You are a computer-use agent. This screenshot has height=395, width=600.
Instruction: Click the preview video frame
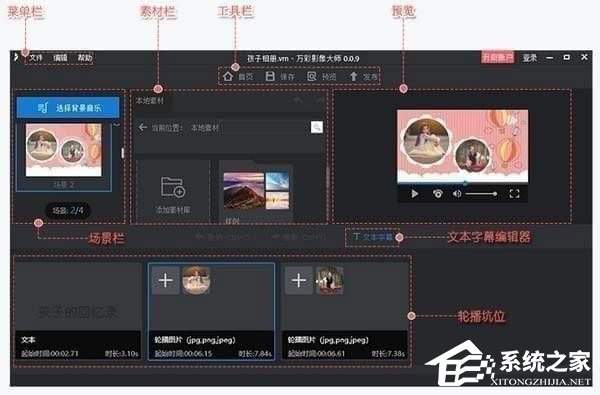(463, 145)
